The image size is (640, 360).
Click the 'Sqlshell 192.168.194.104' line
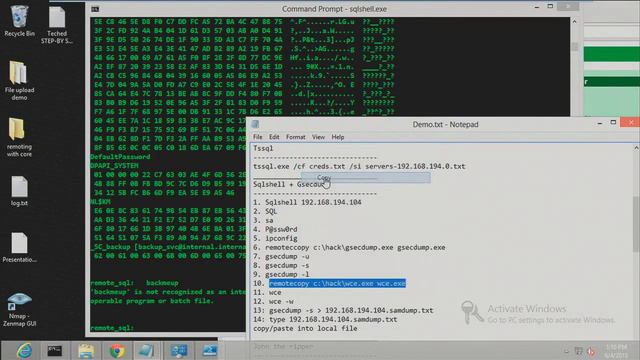coord(307,202)
